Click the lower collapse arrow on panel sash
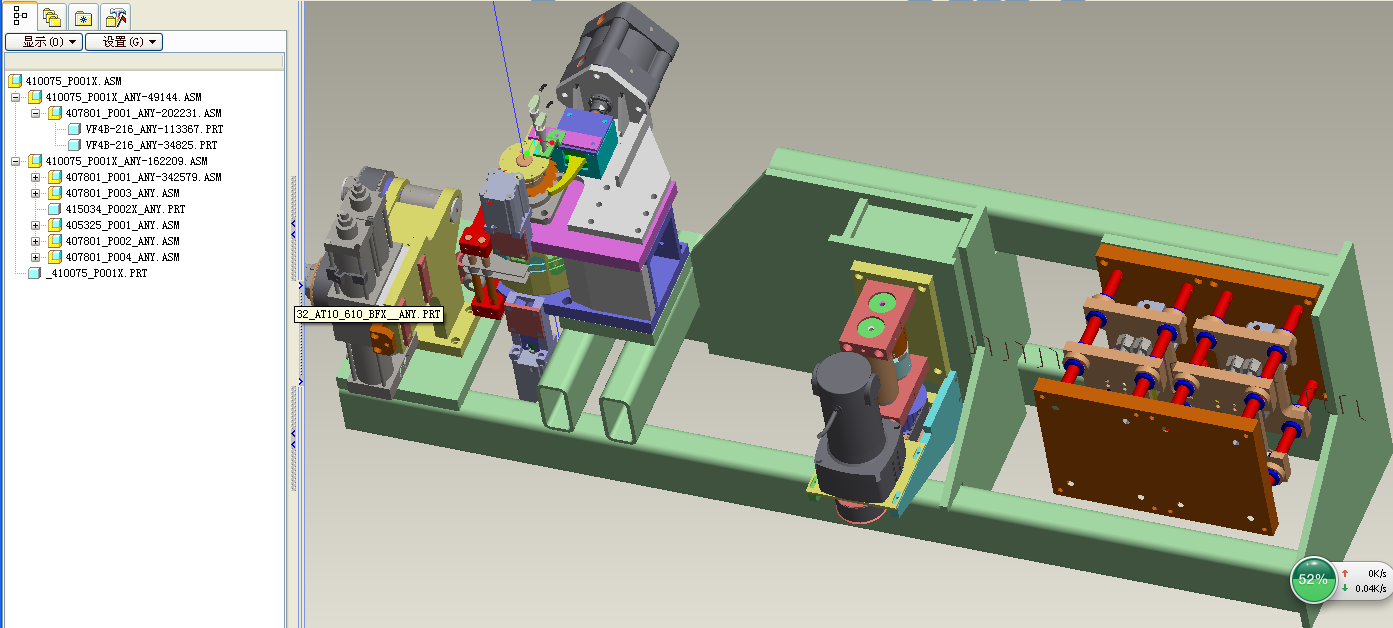Viewport: 1393px width, 628px height. tap(293, 440)
